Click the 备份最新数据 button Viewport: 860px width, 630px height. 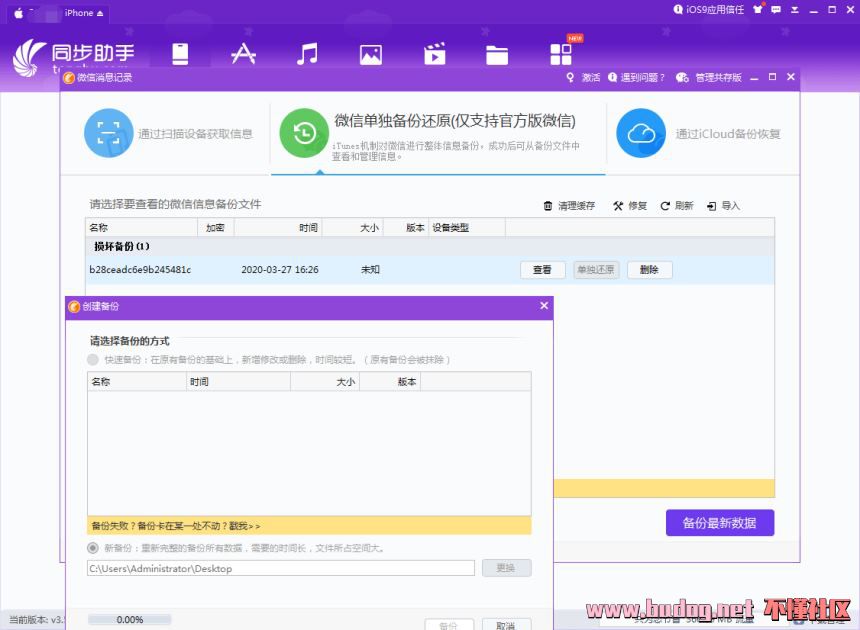[719, 522]
